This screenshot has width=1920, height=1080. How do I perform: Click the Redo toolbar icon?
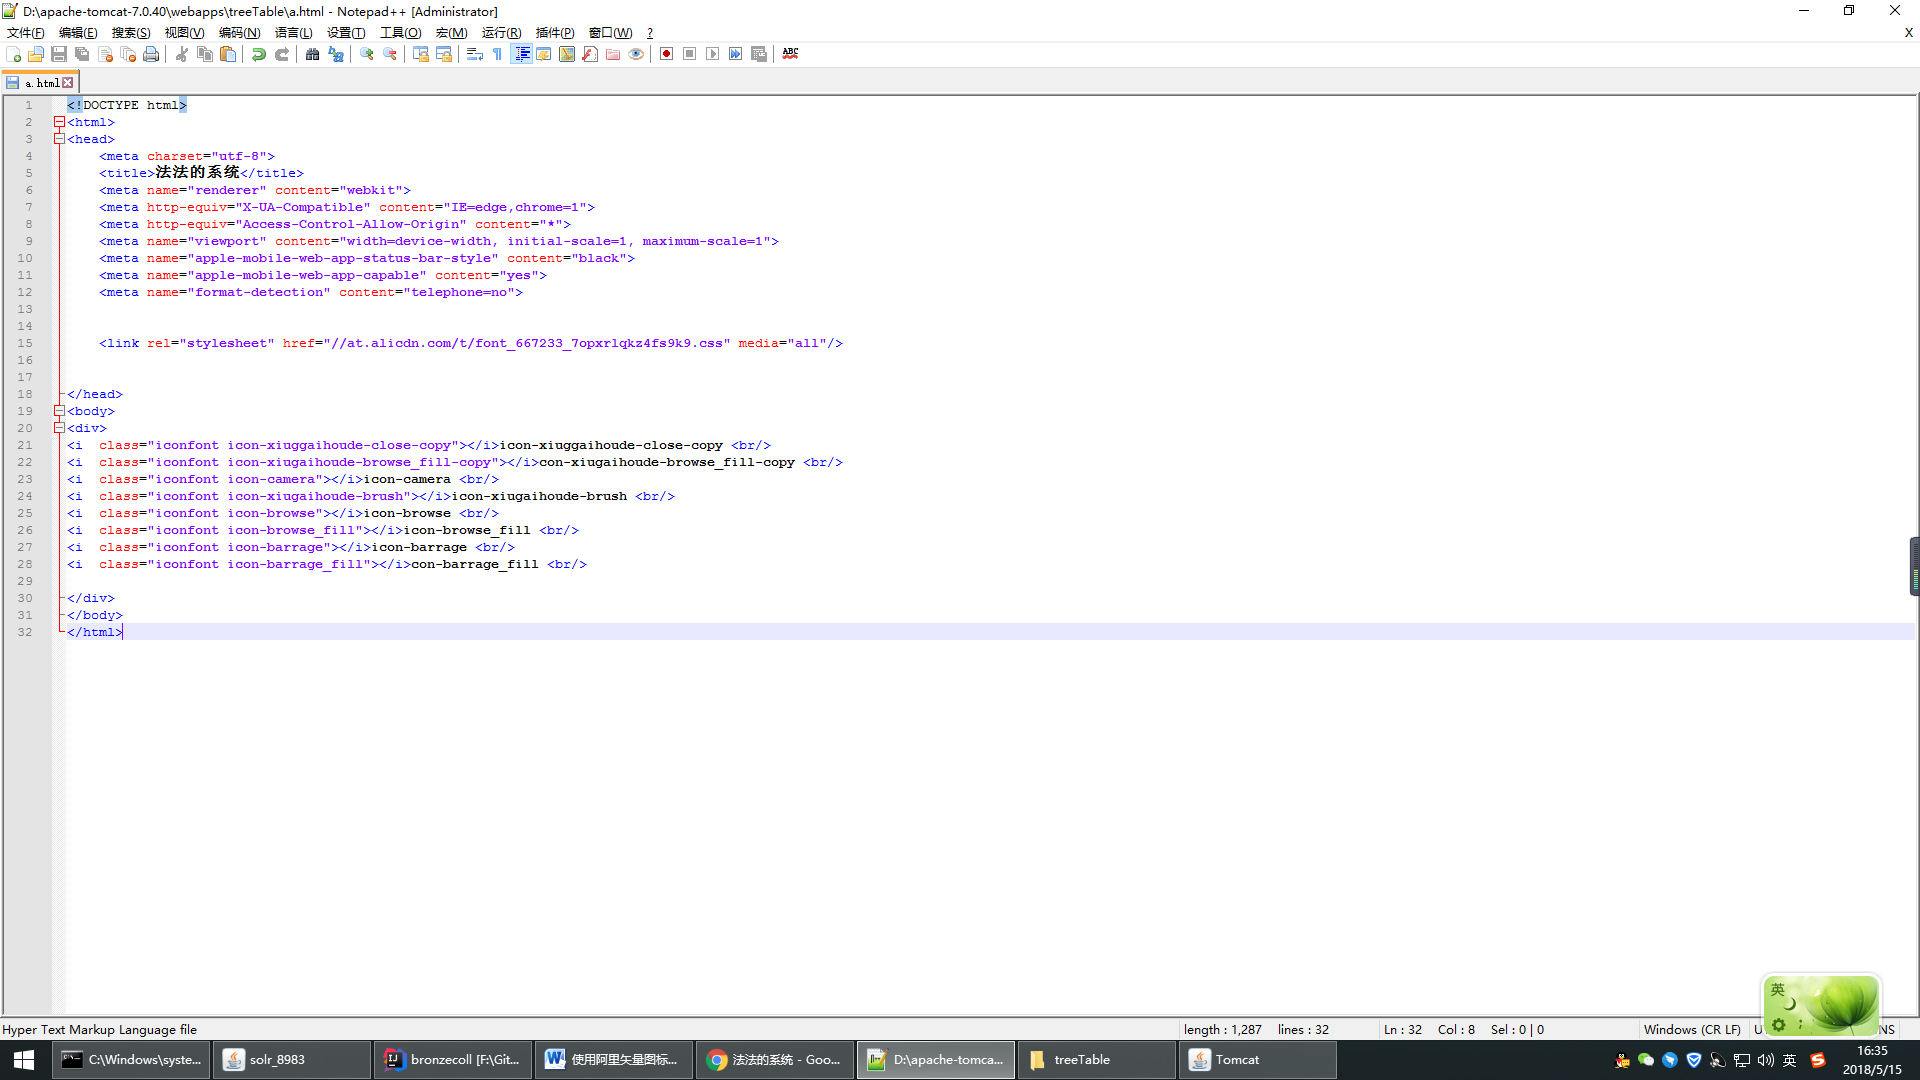282,54
